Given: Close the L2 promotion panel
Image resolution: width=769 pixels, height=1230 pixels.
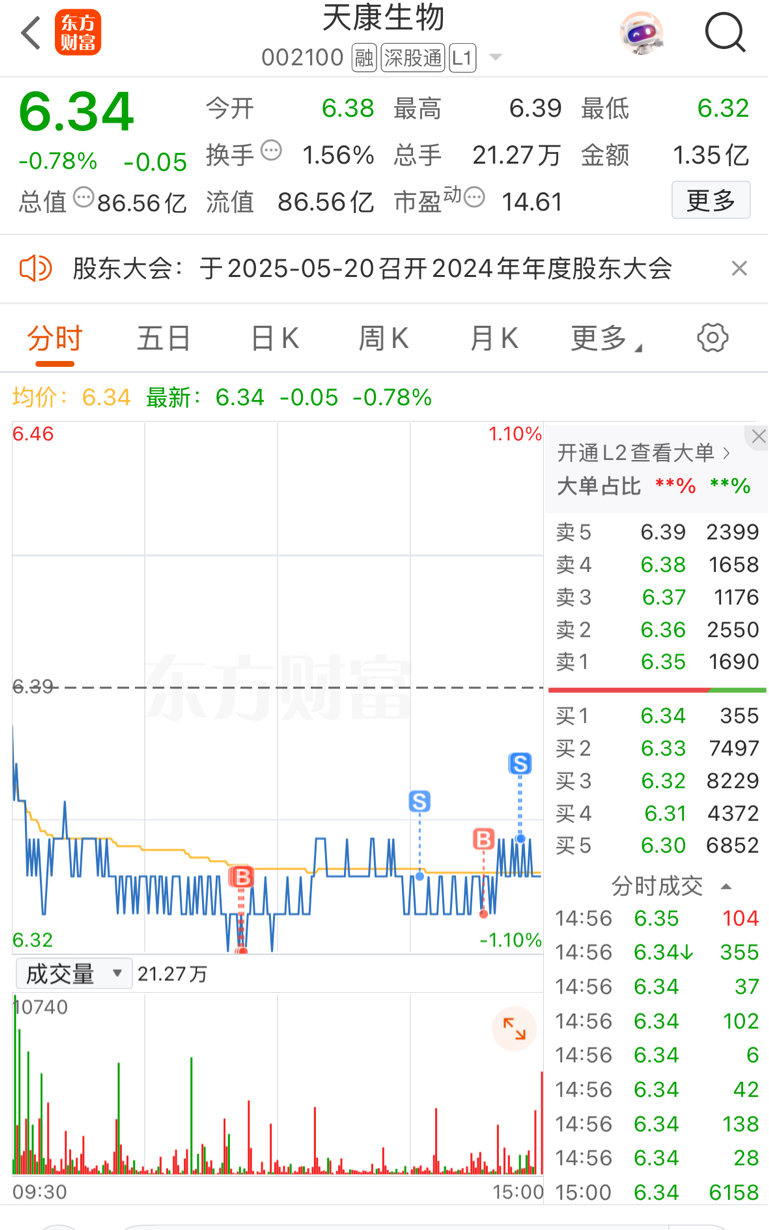Looking at the screenshot, I should [x=758, y=436].
